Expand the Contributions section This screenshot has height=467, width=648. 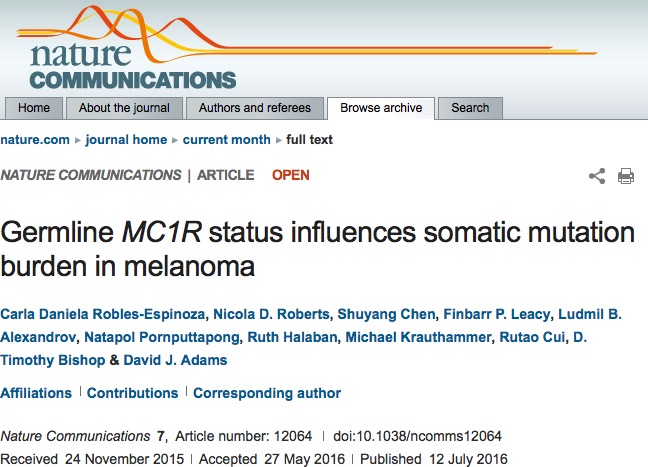point(132,393)
